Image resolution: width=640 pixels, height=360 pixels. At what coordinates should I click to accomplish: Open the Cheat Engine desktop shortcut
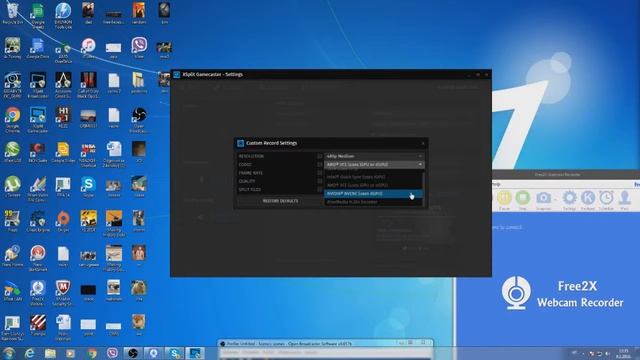(38, 222)
